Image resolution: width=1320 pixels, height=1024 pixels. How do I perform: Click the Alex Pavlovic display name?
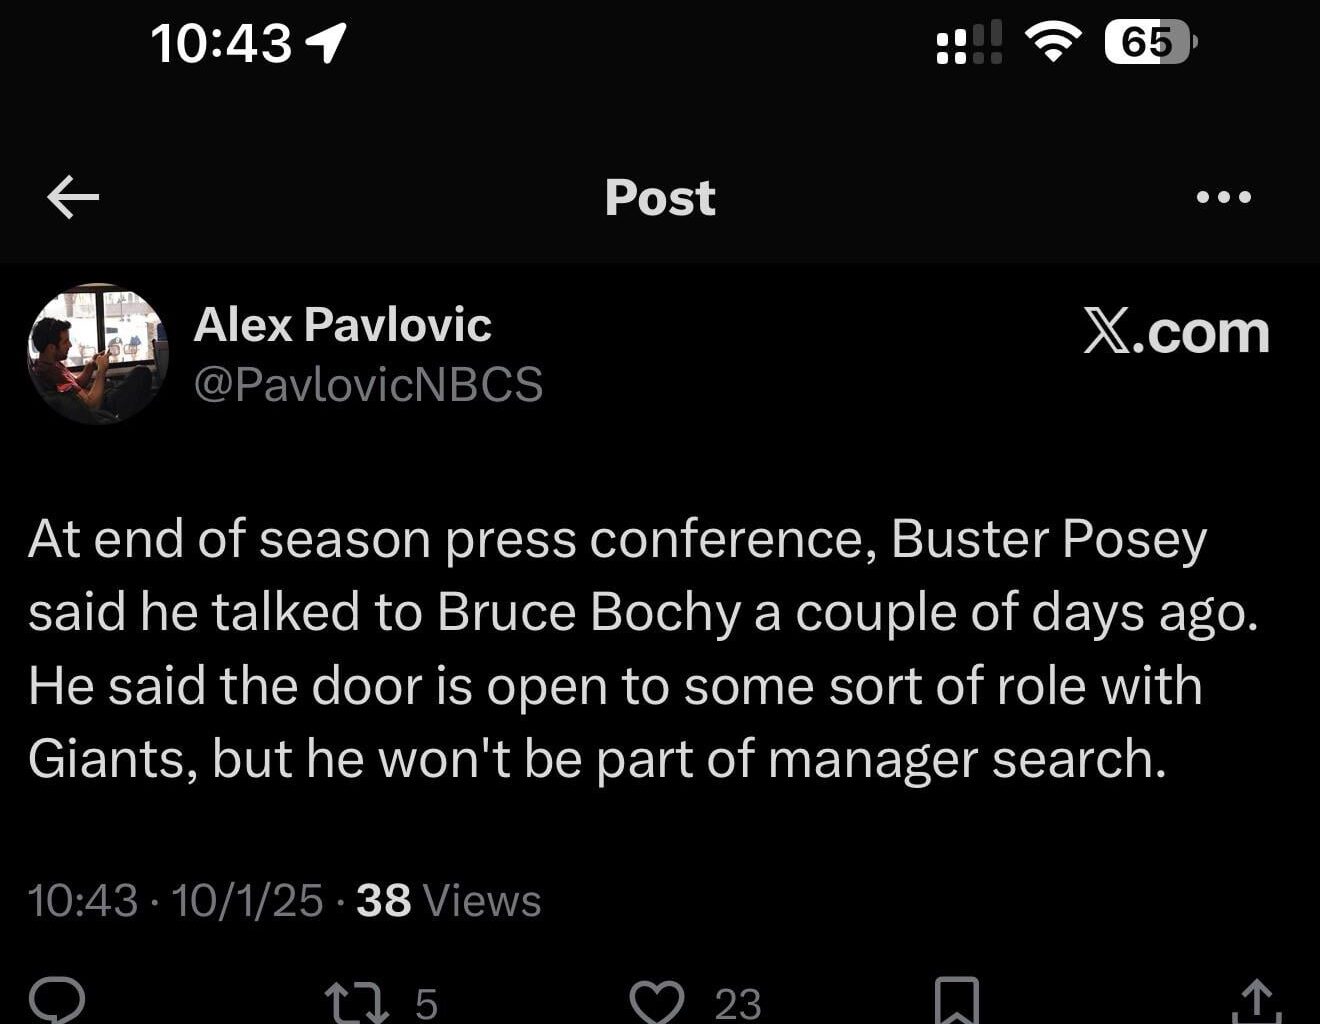click(343, 325)
